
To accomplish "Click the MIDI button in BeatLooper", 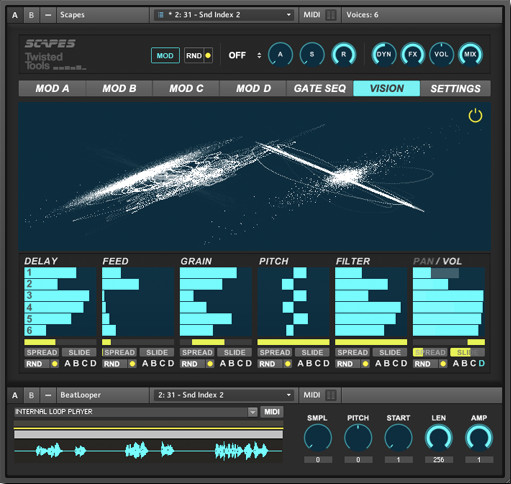I will (272, 412).
